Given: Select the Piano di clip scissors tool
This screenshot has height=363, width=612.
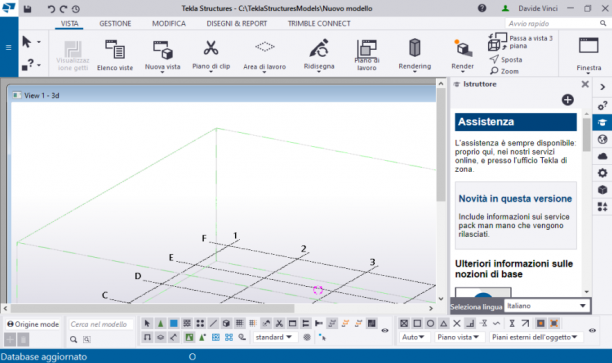Looking at the screenshot, I should coord(211,48).
